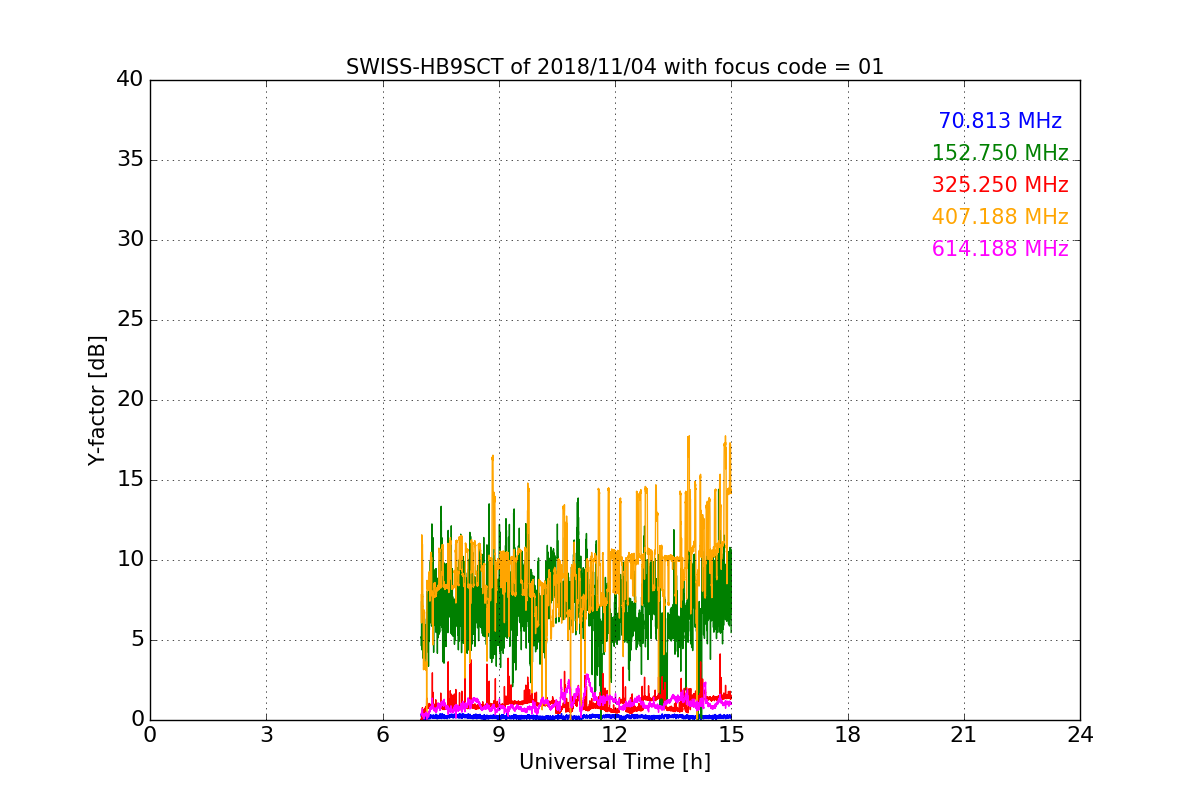Click the y-axis tick label 5
Image resolution: width=1200 pixels, height=800 pixels.
pyautogui.click(x=137, y=640)
